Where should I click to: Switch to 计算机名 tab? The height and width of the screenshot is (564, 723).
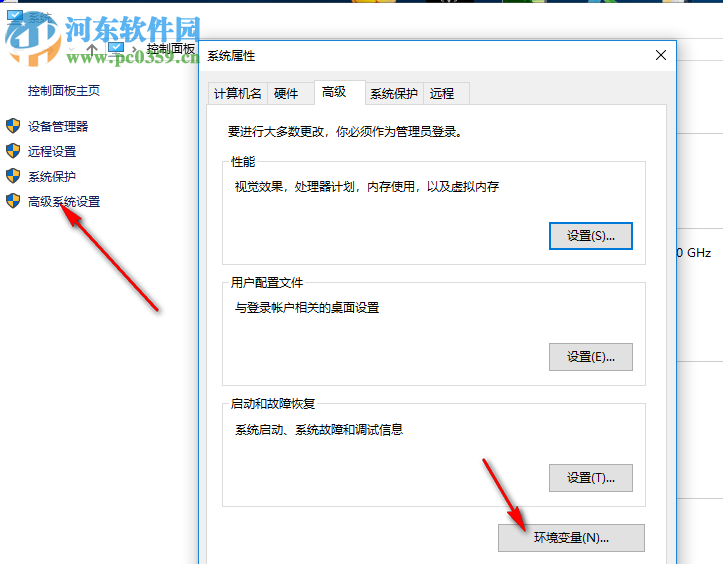coord(237,94)
